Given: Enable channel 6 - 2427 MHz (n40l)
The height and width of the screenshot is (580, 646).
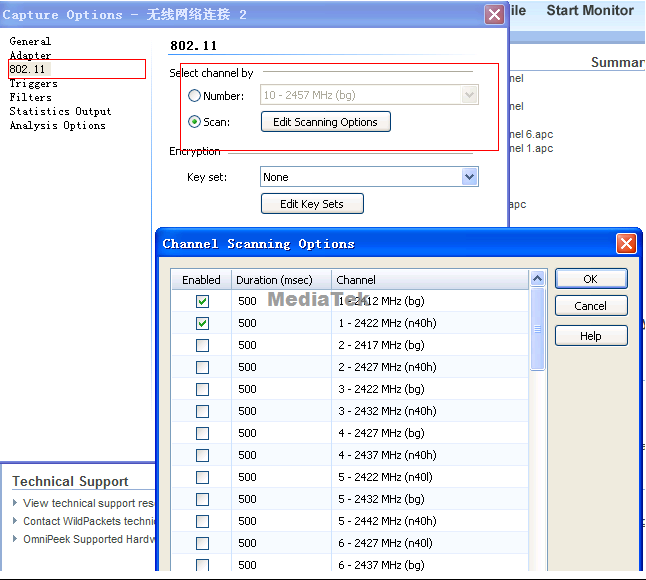Looking at the screenshot, I should click(202, 543).
